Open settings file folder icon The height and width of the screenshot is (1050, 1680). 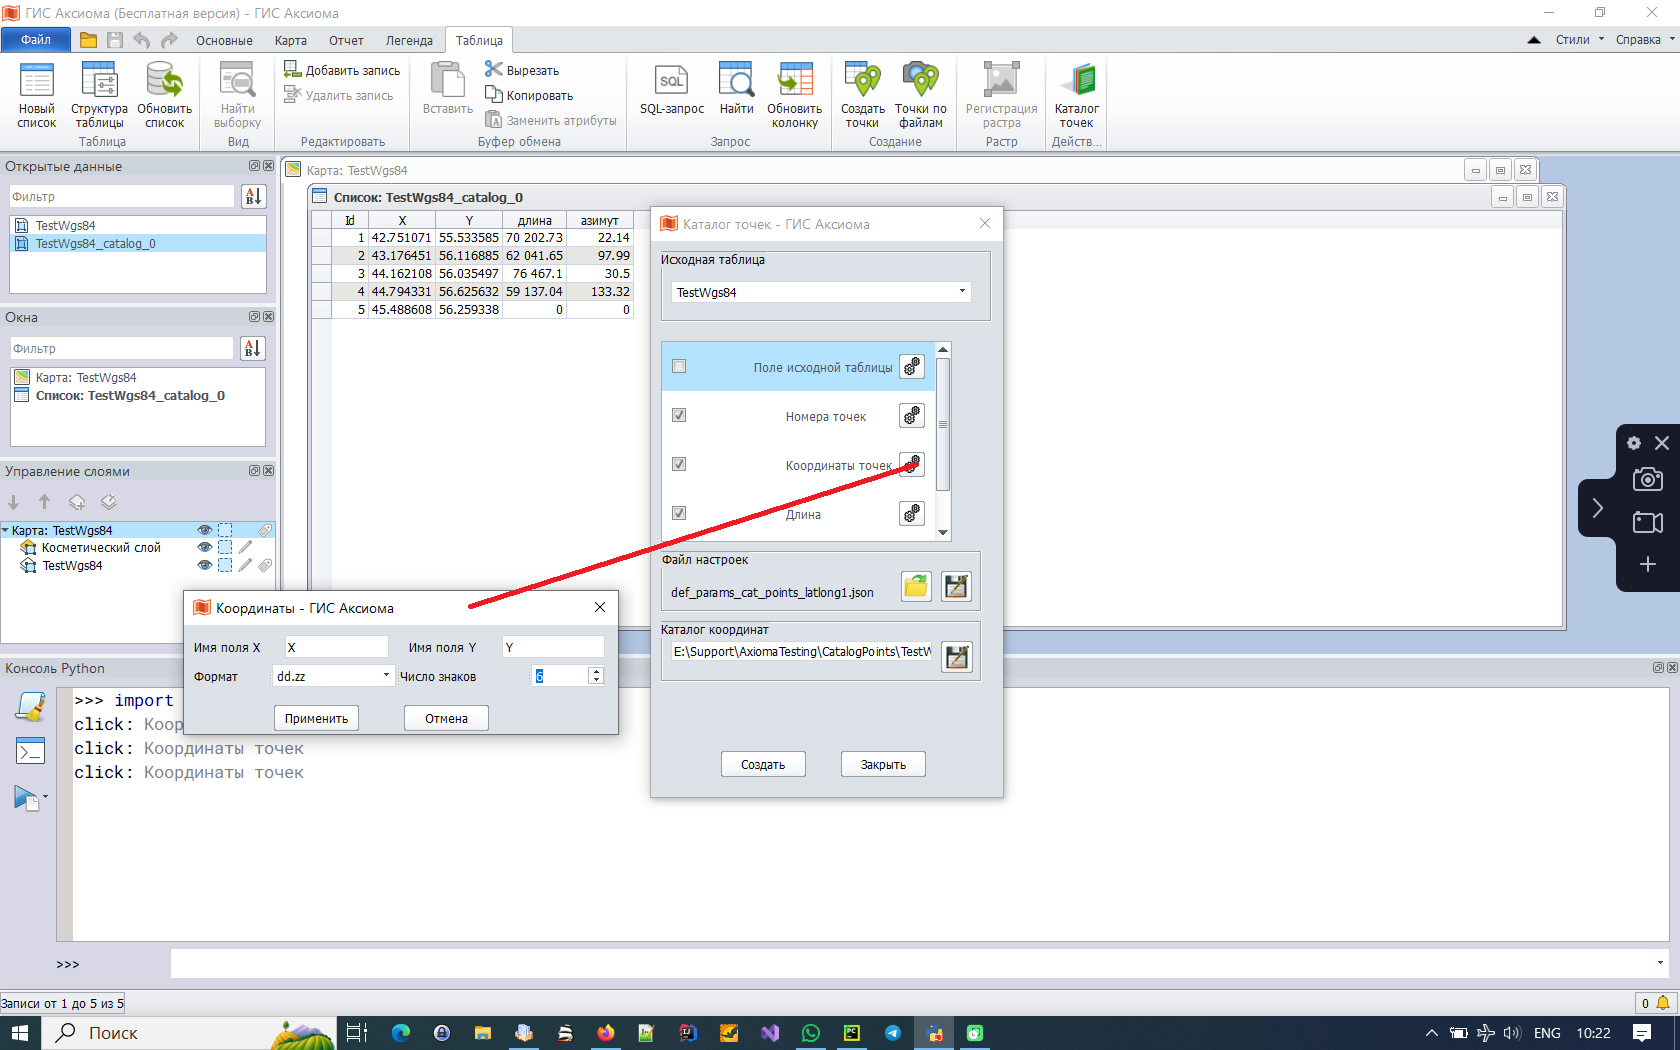(x=915, y=587)
